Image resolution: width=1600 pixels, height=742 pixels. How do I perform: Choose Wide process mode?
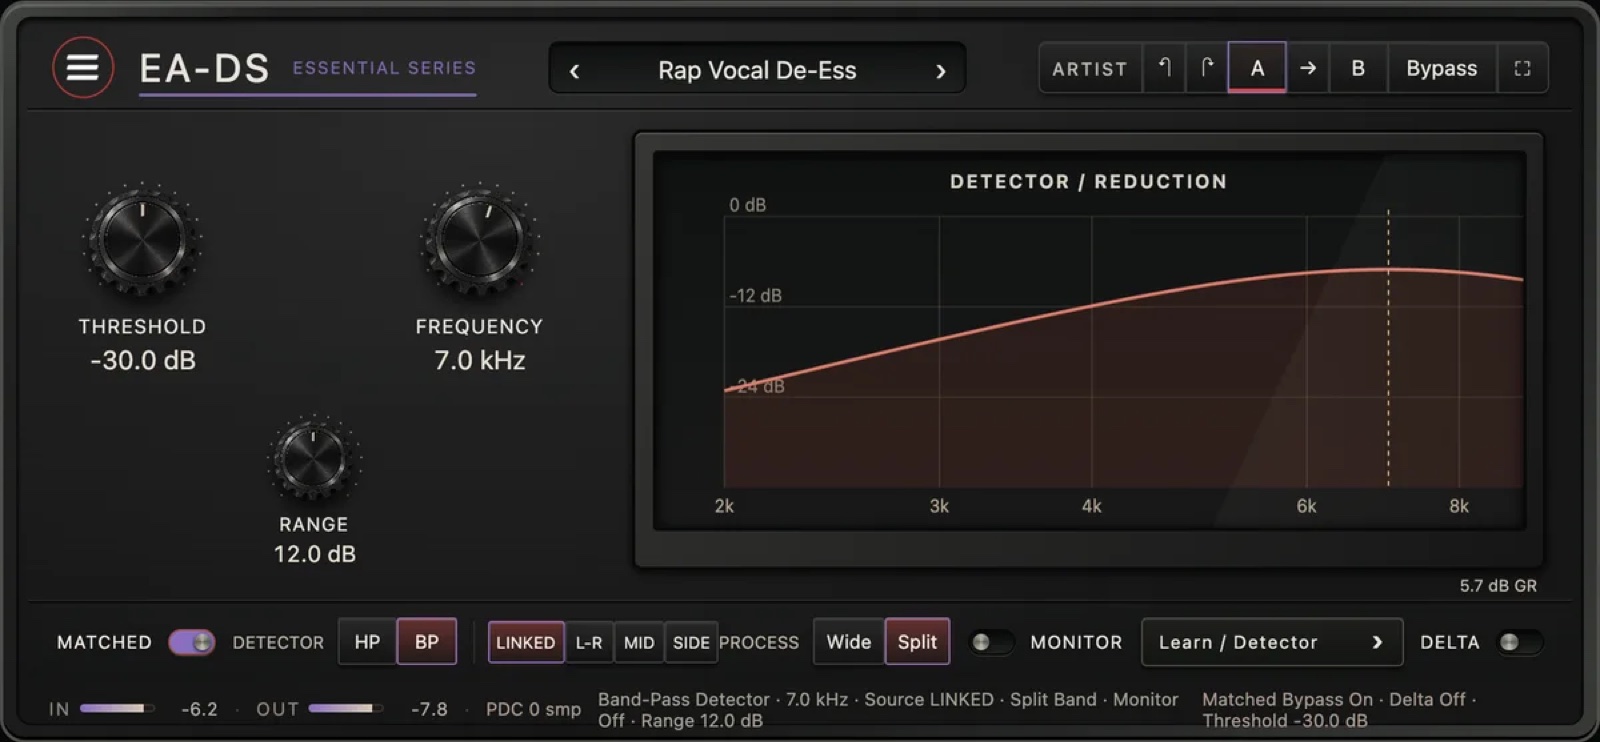click(849, 642)
